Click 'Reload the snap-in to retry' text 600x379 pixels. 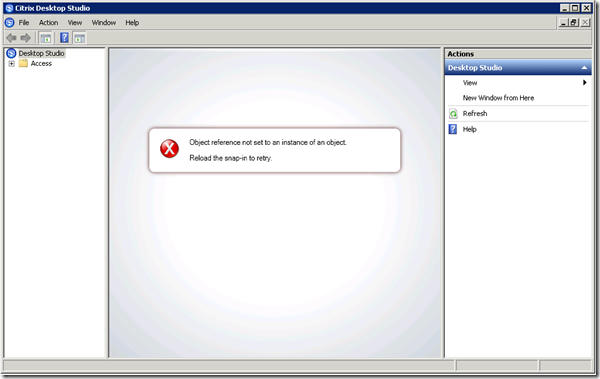pyautogui.click(x=231, y=158)
